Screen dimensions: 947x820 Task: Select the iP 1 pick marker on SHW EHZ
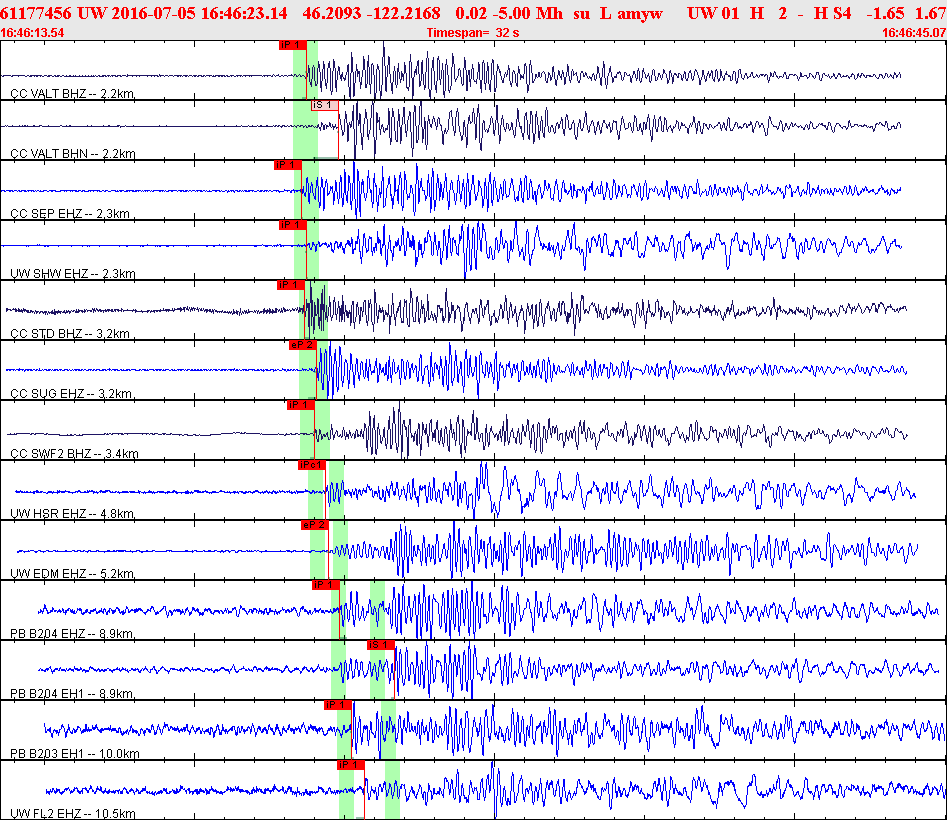(x=293, y=225)
